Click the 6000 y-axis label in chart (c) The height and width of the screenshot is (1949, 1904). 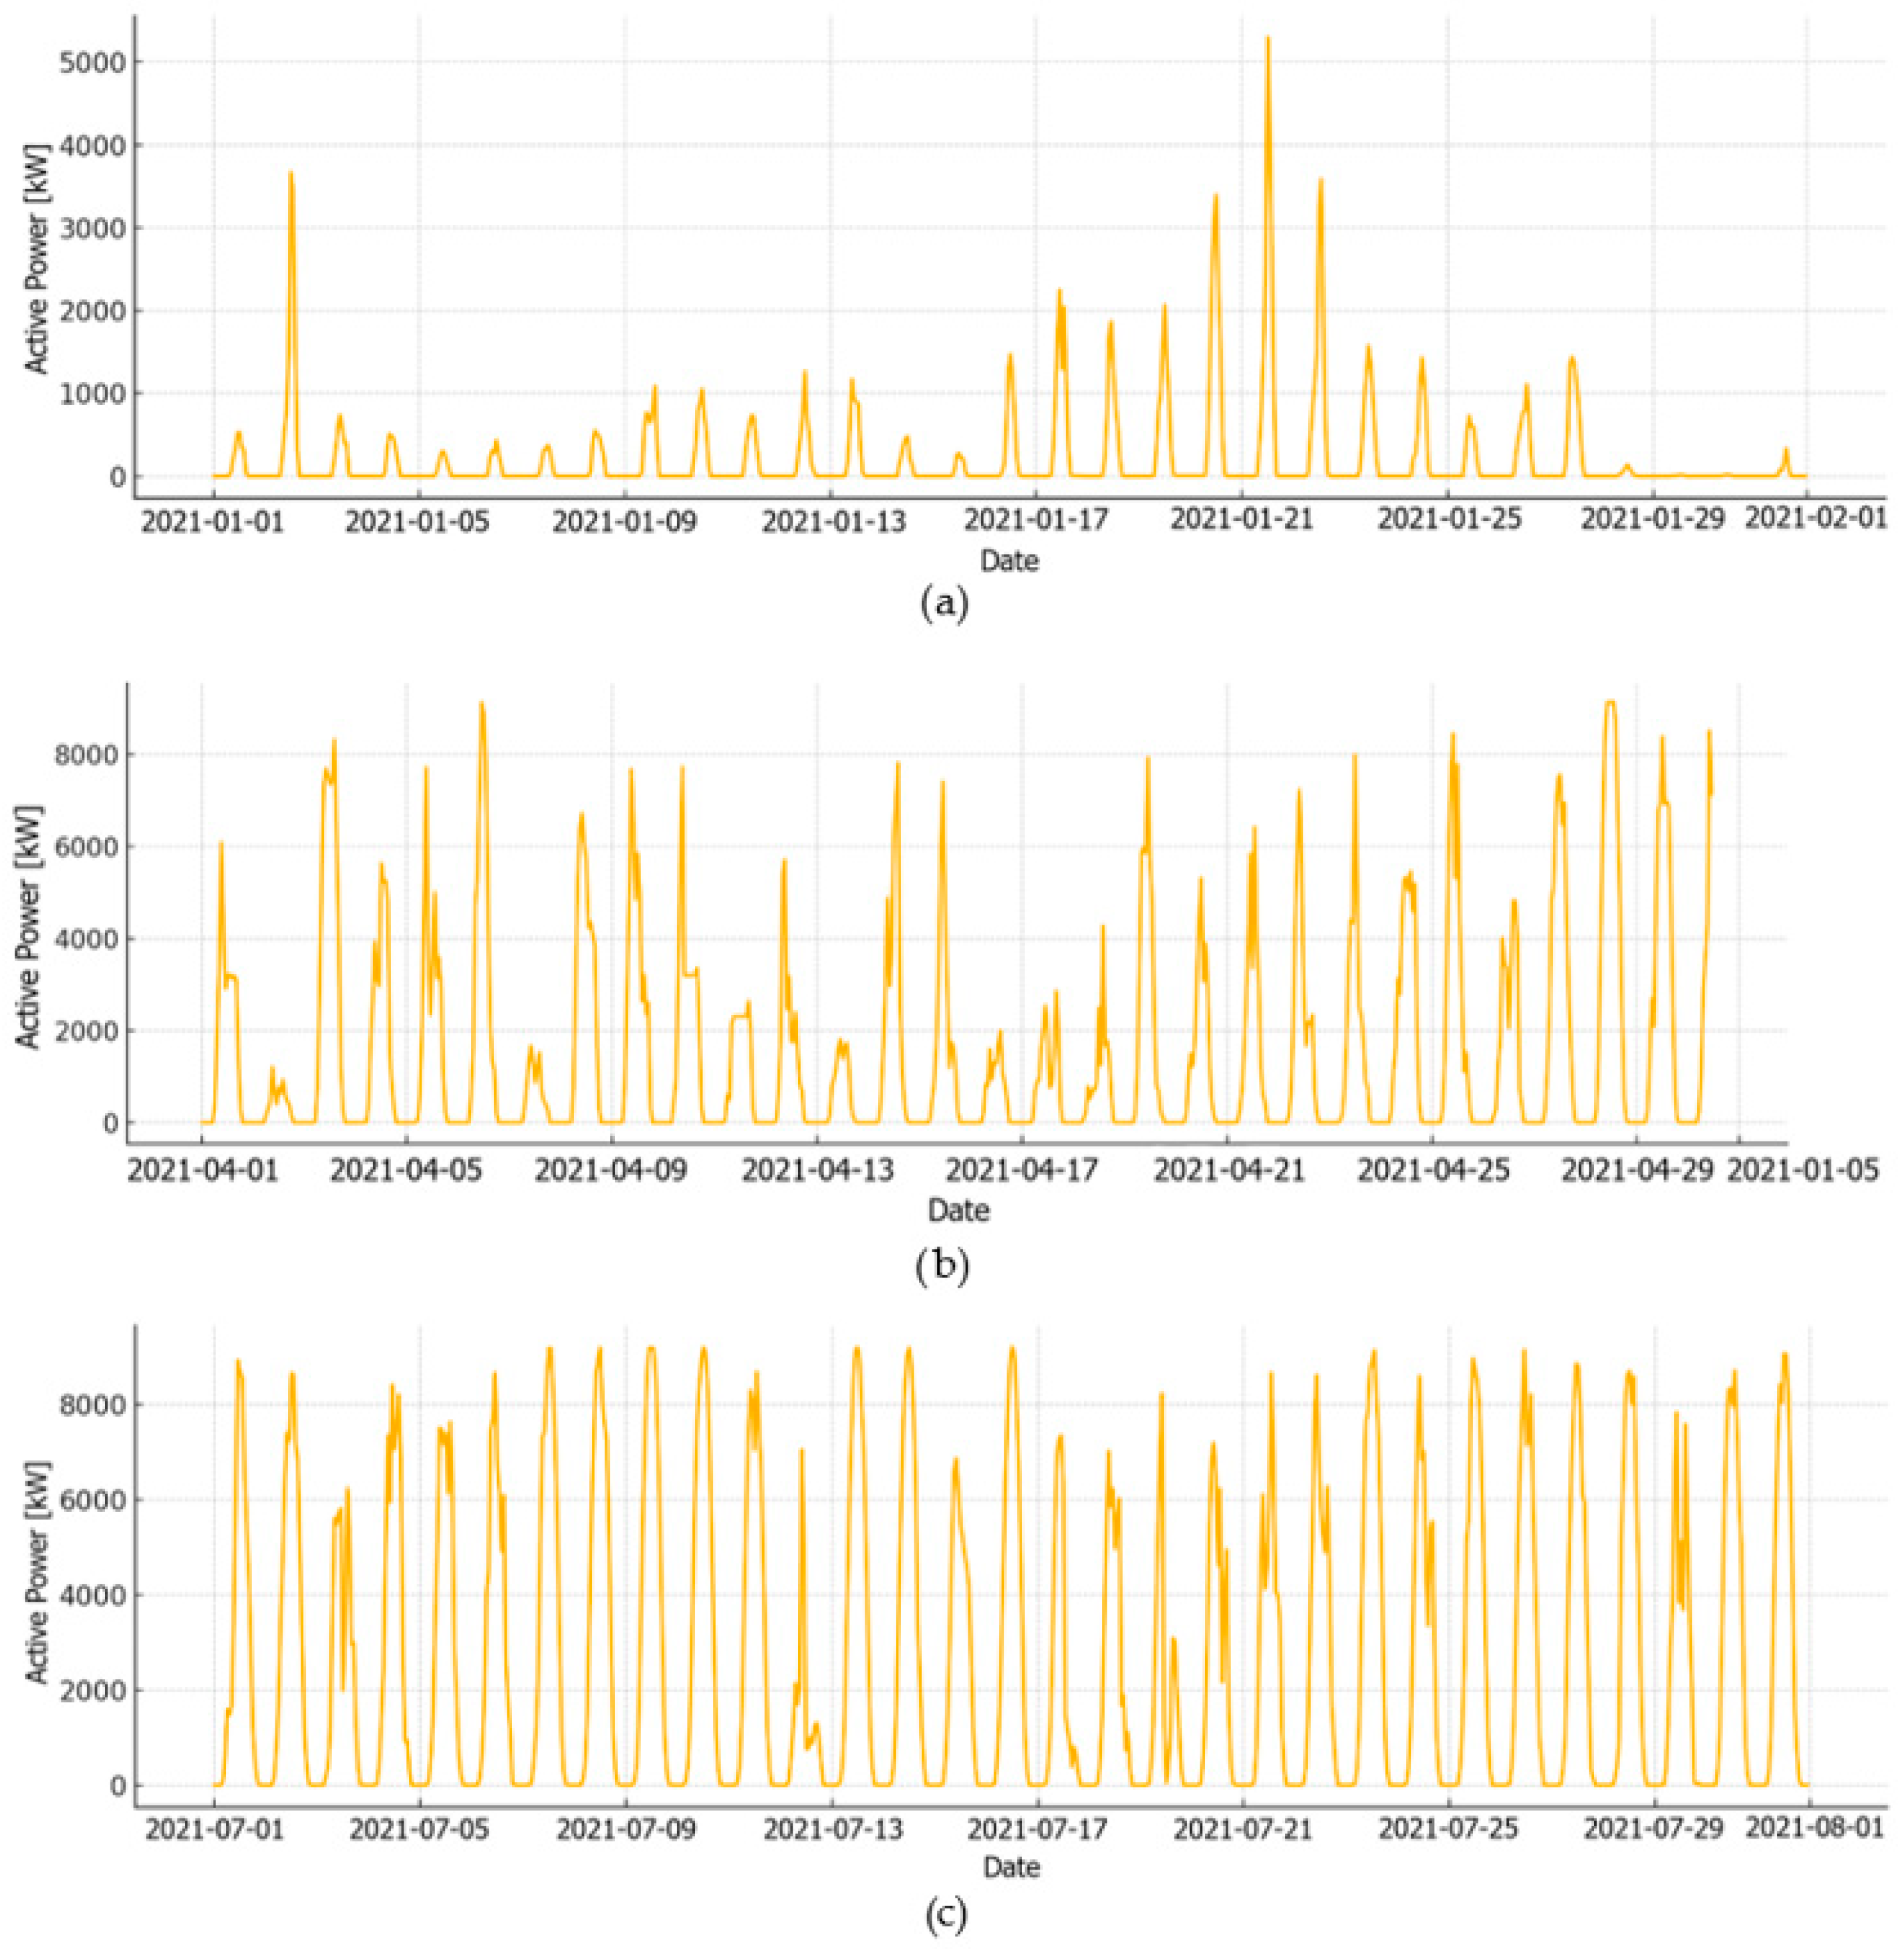(x=92, y=1500)
